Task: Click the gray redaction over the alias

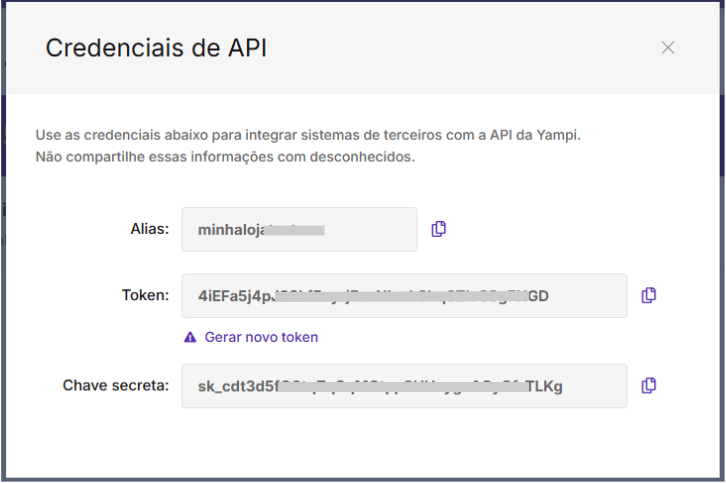Action: (294, 230)
